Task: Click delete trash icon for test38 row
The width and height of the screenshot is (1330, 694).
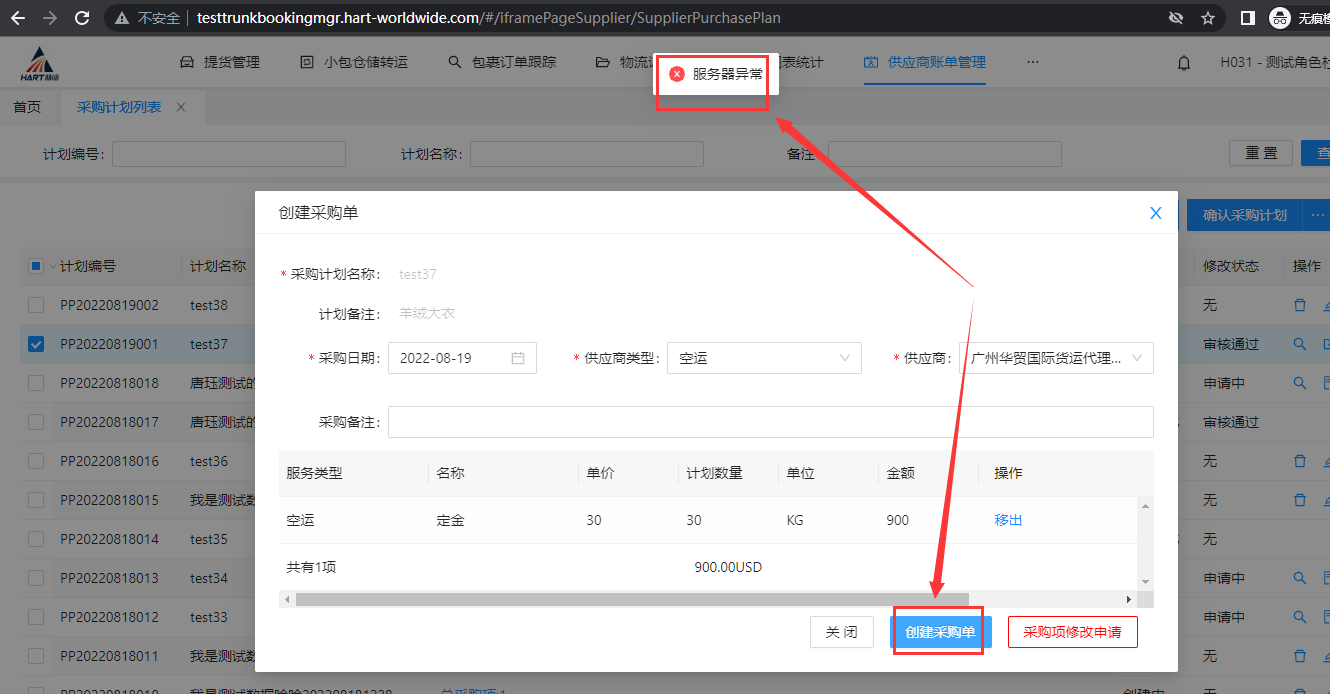Action: click(1299, 305)
